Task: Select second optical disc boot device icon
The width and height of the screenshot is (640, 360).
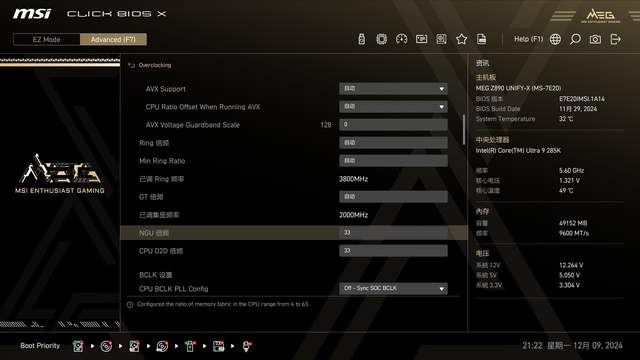Action: (162, 346)
